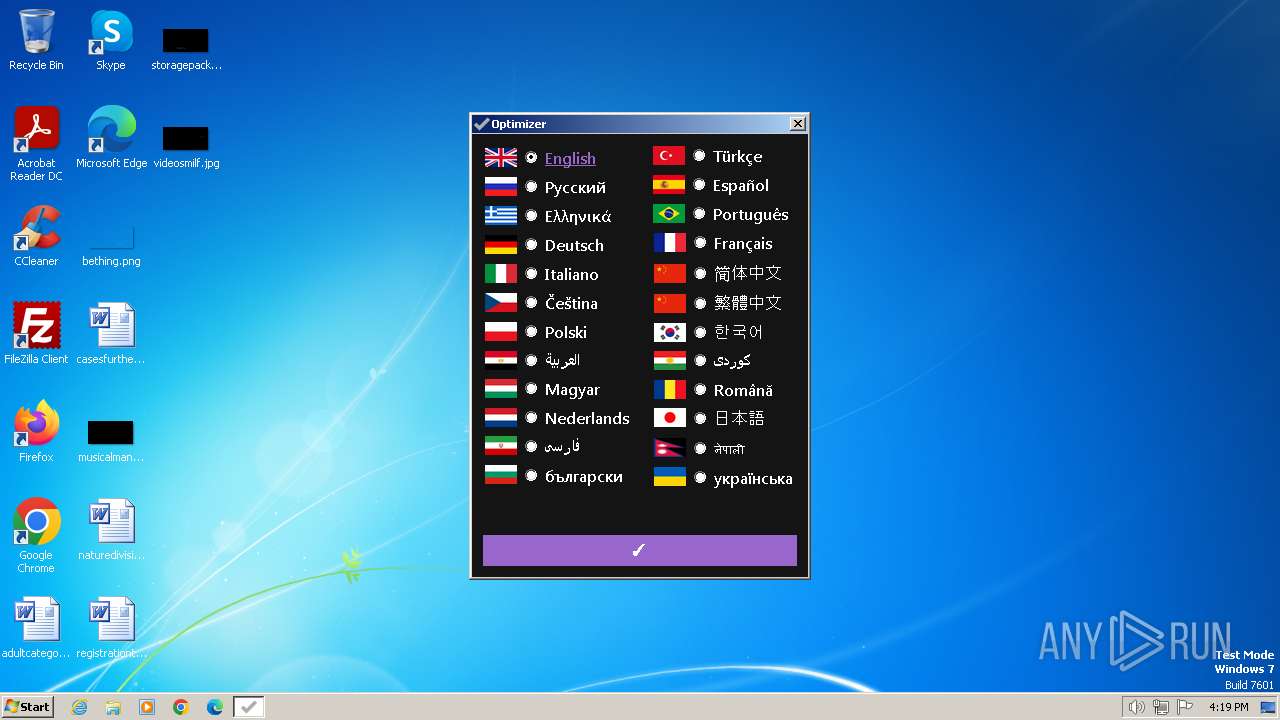1280x720 pixels.
Task: Click the Egyptian flag icon
Action: pos(501,360)
